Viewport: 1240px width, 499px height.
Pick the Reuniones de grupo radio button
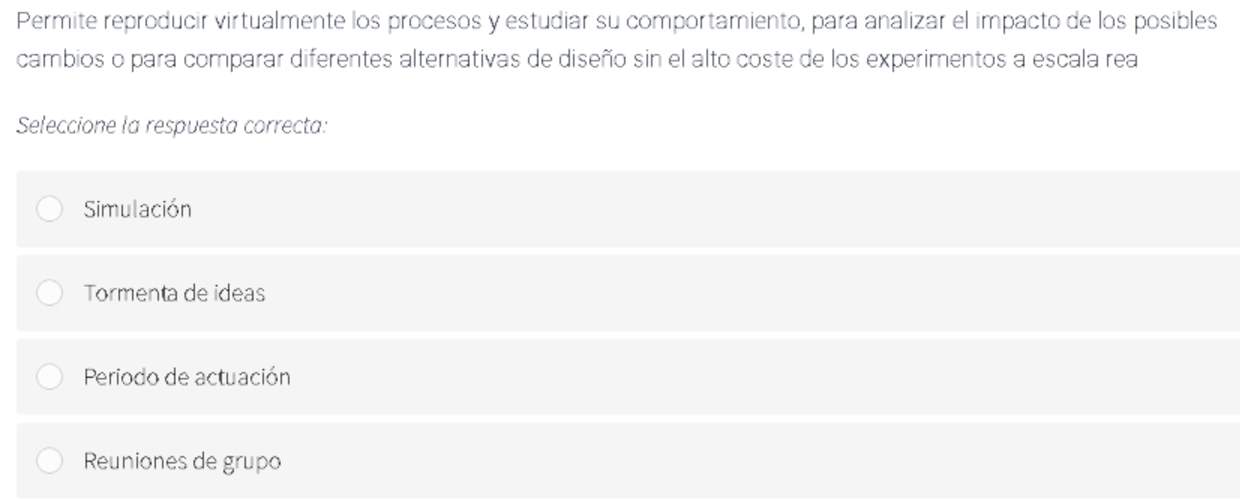(49, 461)
